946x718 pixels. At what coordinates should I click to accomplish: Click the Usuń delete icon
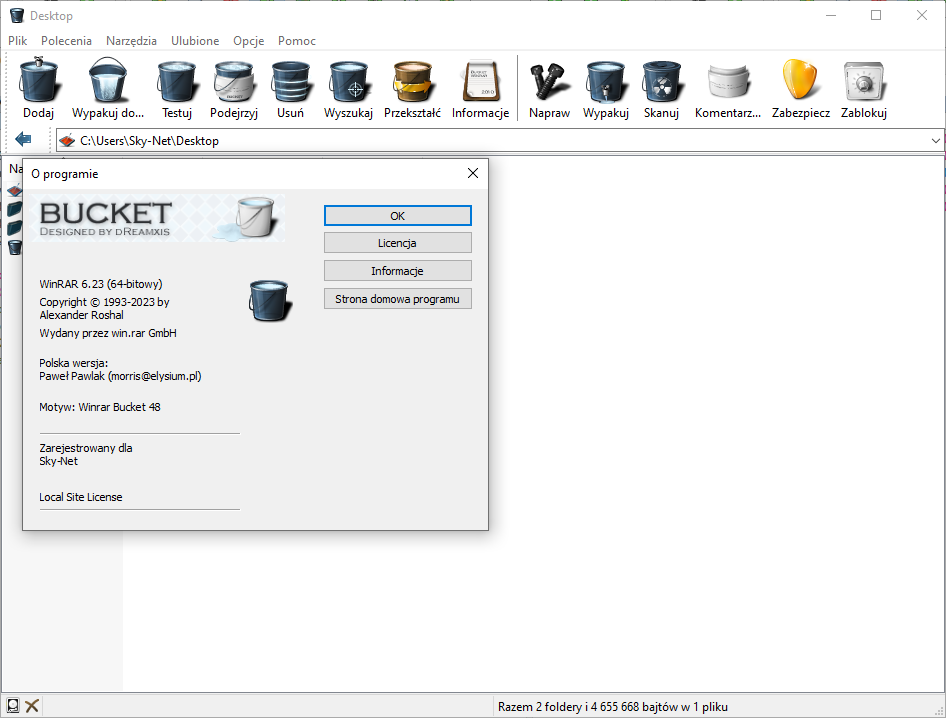290,80
